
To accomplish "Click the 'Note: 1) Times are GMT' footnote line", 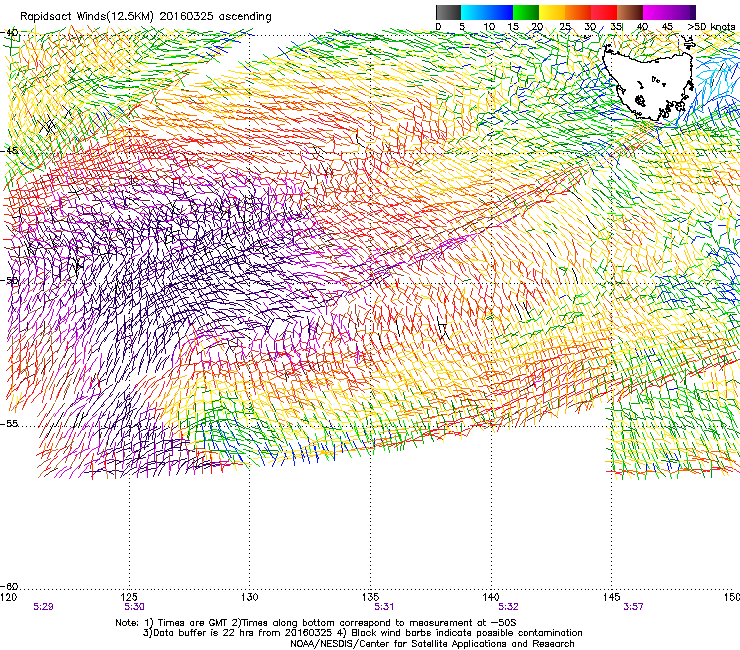I will point(316,623).
